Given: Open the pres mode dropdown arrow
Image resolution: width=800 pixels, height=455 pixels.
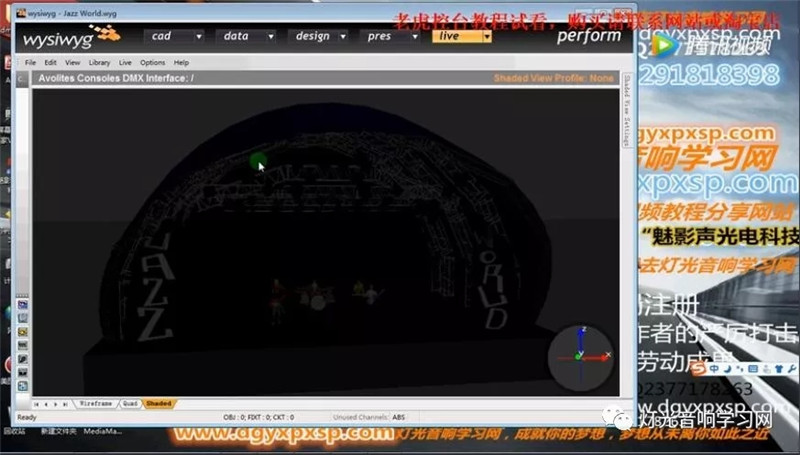Looking at the screenshot, I should [x=415, y=36].
